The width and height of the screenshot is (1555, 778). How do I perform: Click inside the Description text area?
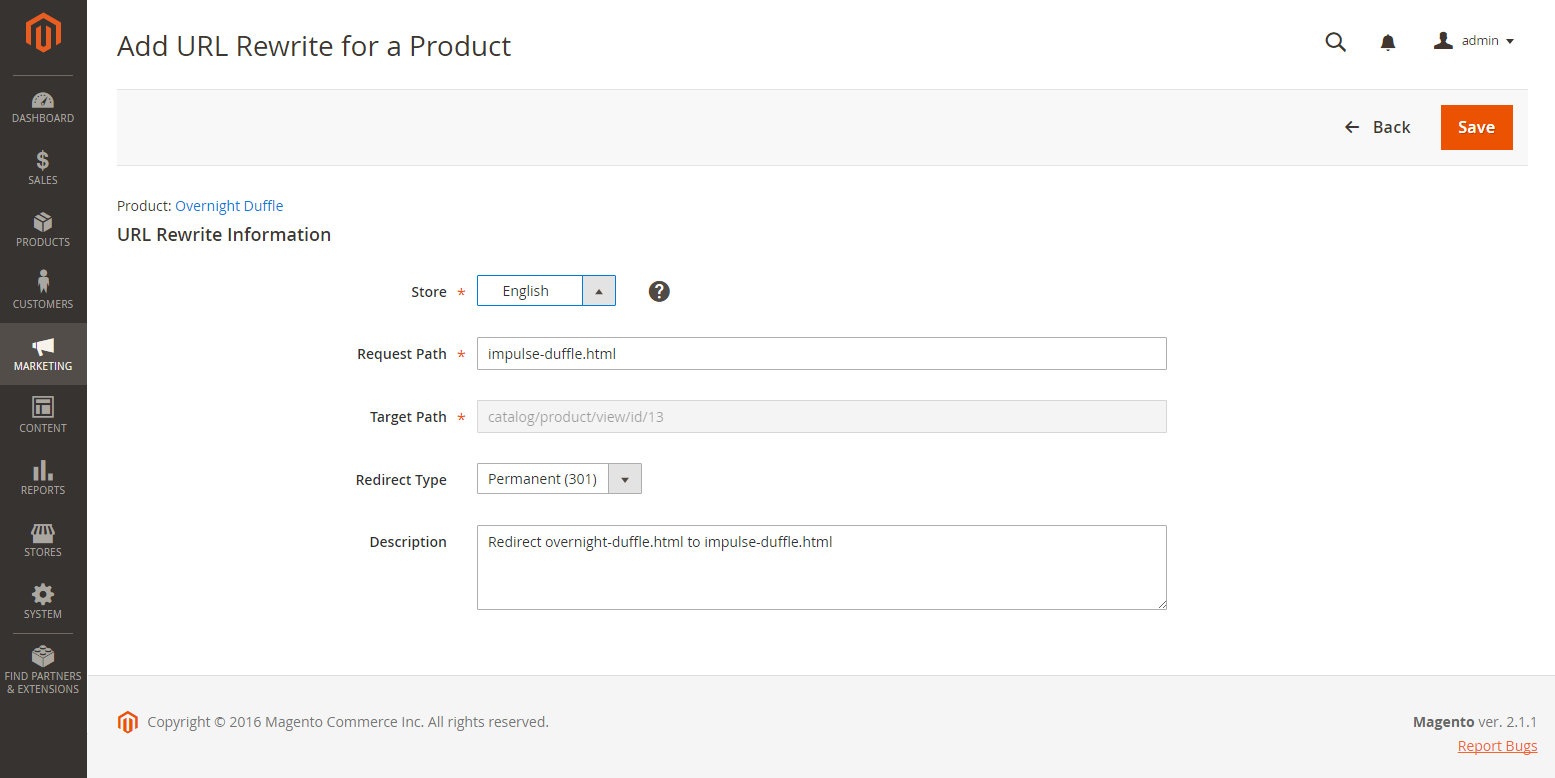(x=822, y=567)
